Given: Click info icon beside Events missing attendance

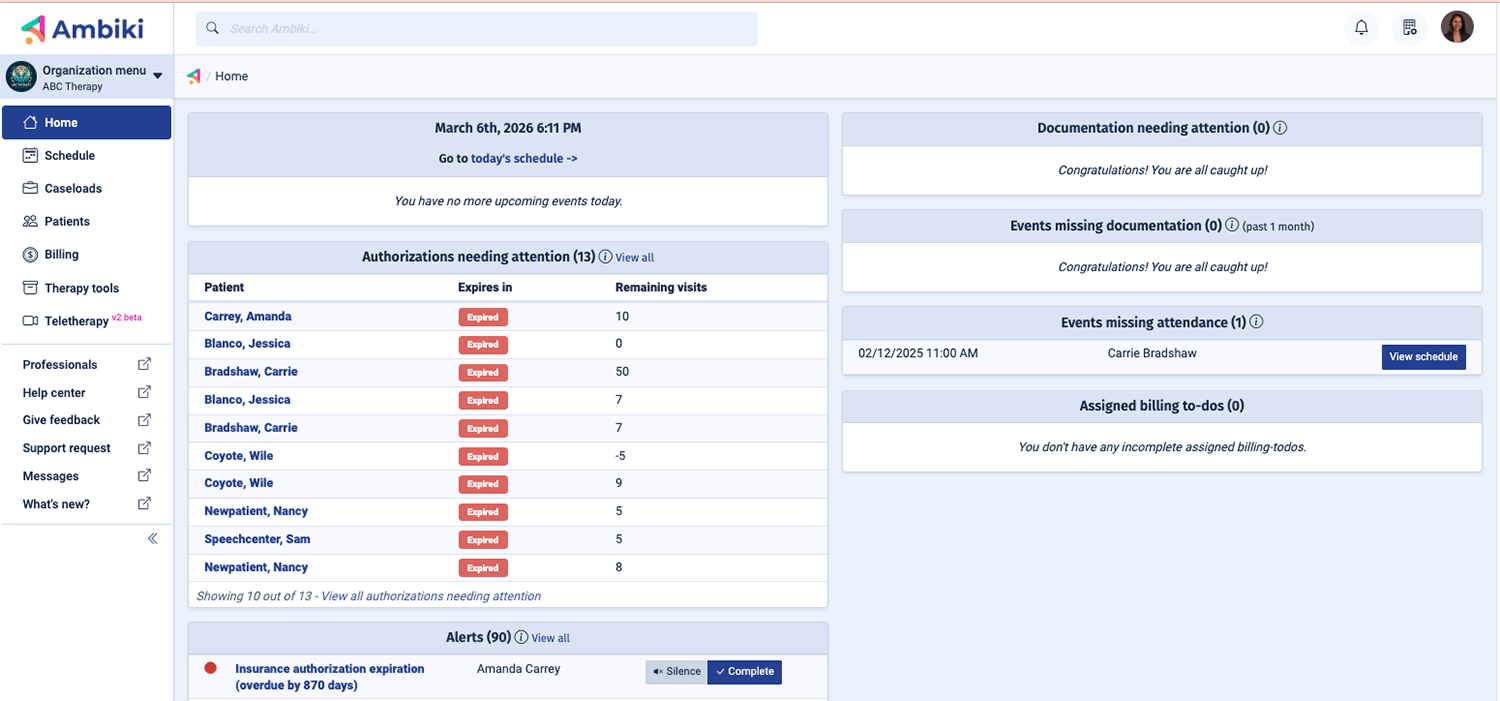Looking at the screenshot, I should 1256,322.
